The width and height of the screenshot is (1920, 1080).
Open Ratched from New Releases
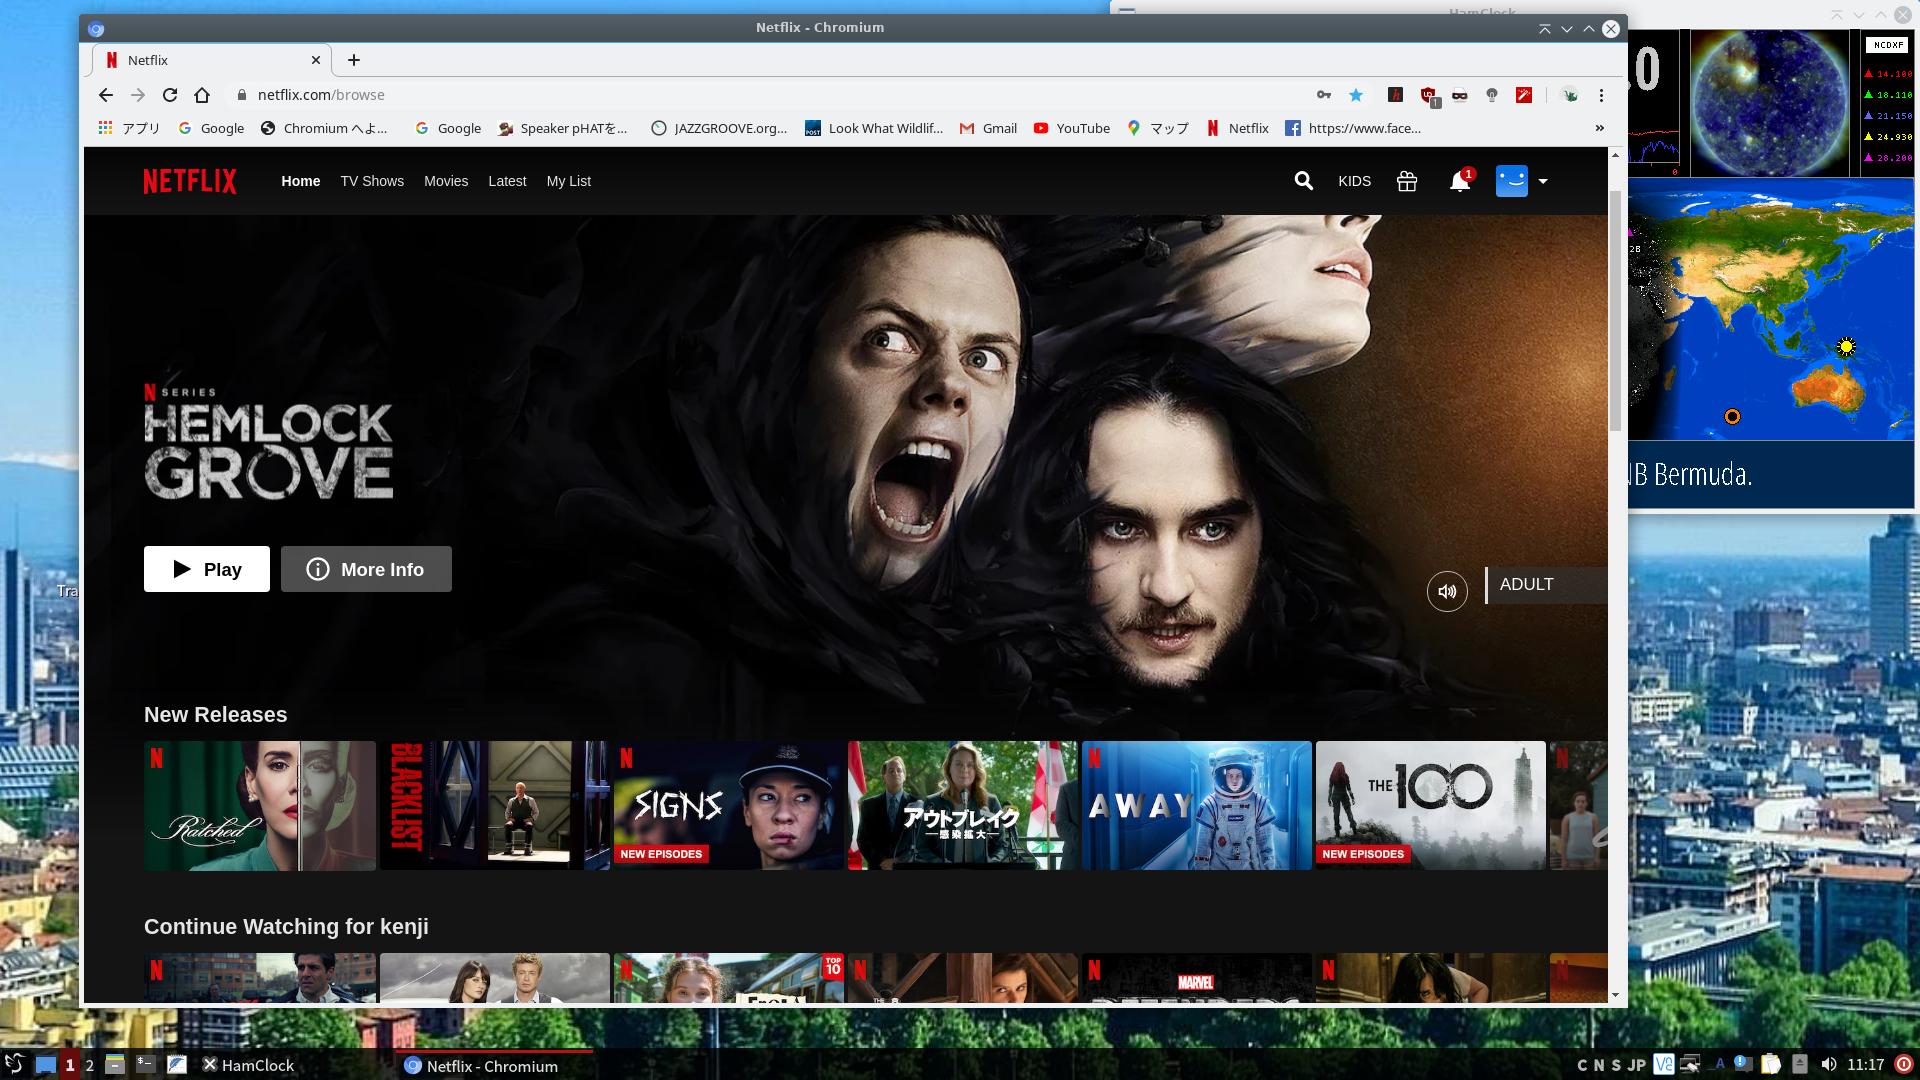pos(260,806)
